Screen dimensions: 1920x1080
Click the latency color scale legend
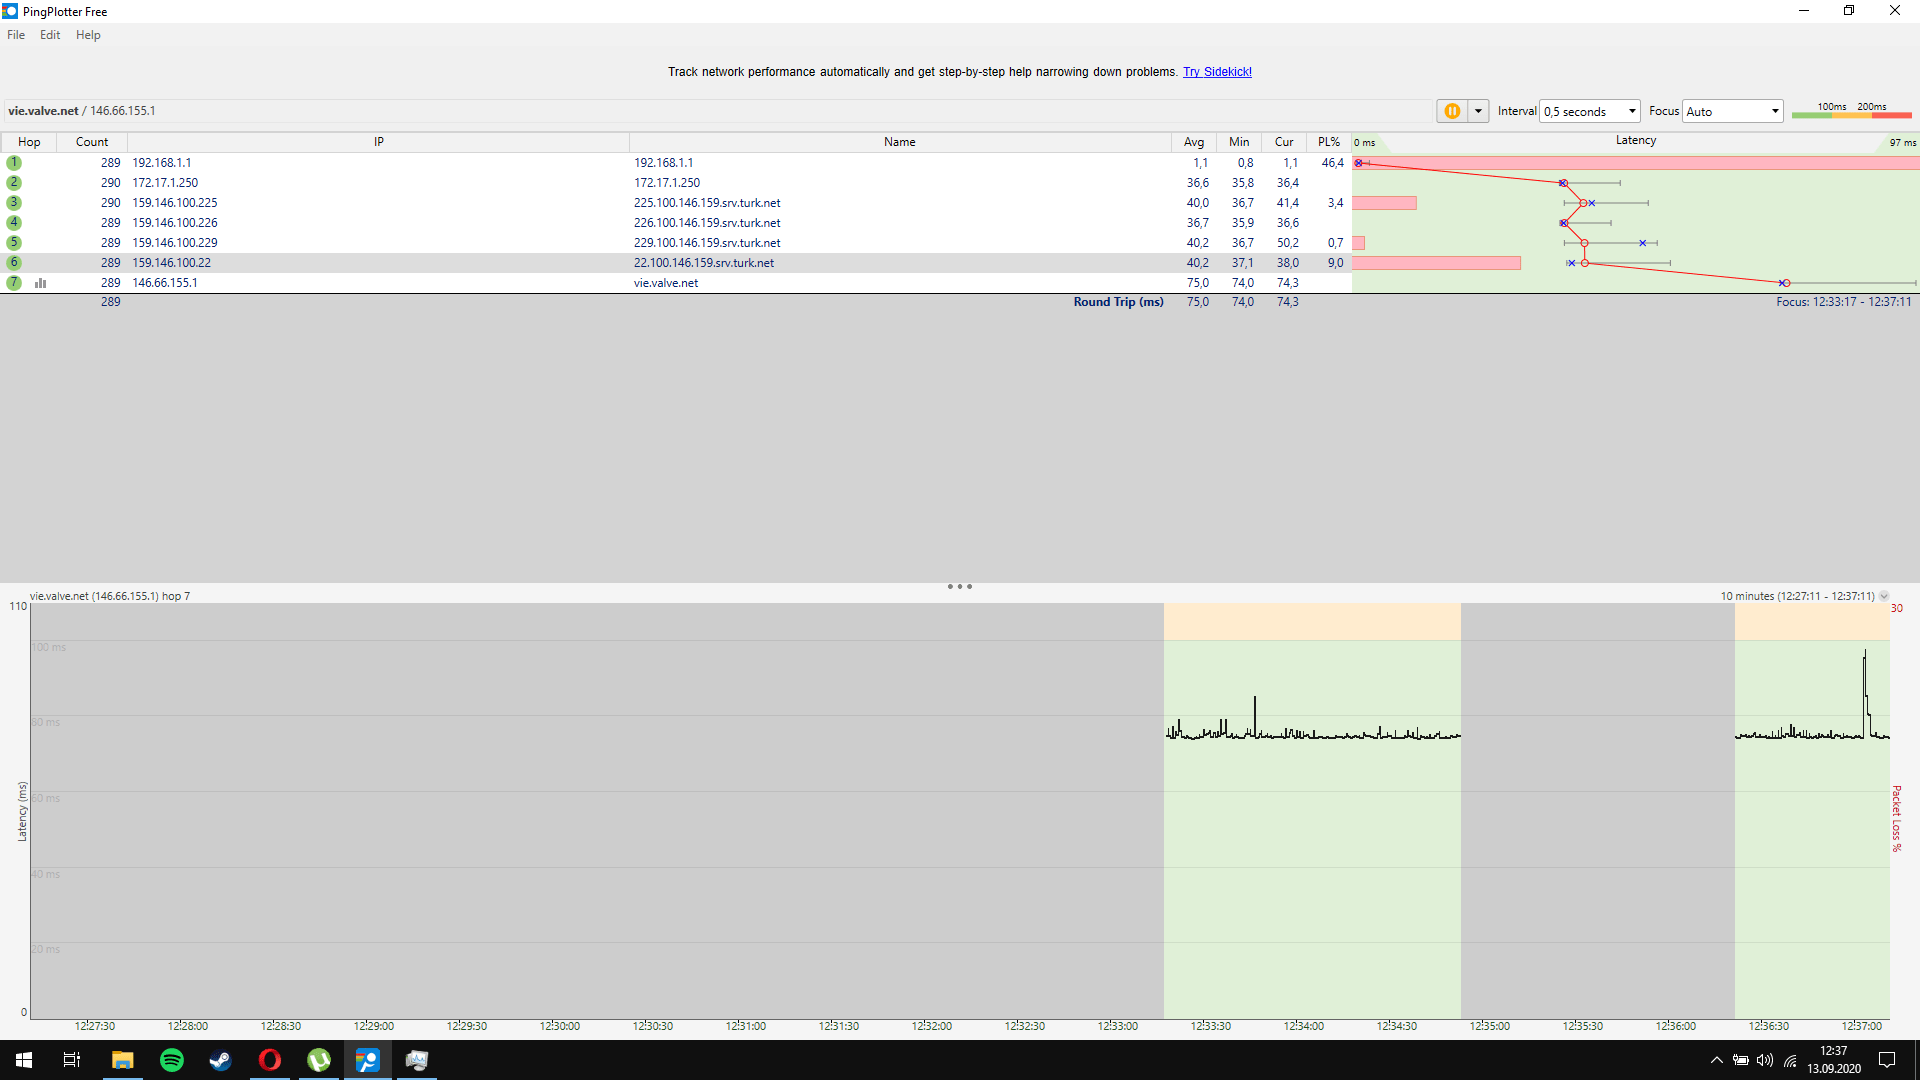pyautogui.click(x=1851, y=110)
